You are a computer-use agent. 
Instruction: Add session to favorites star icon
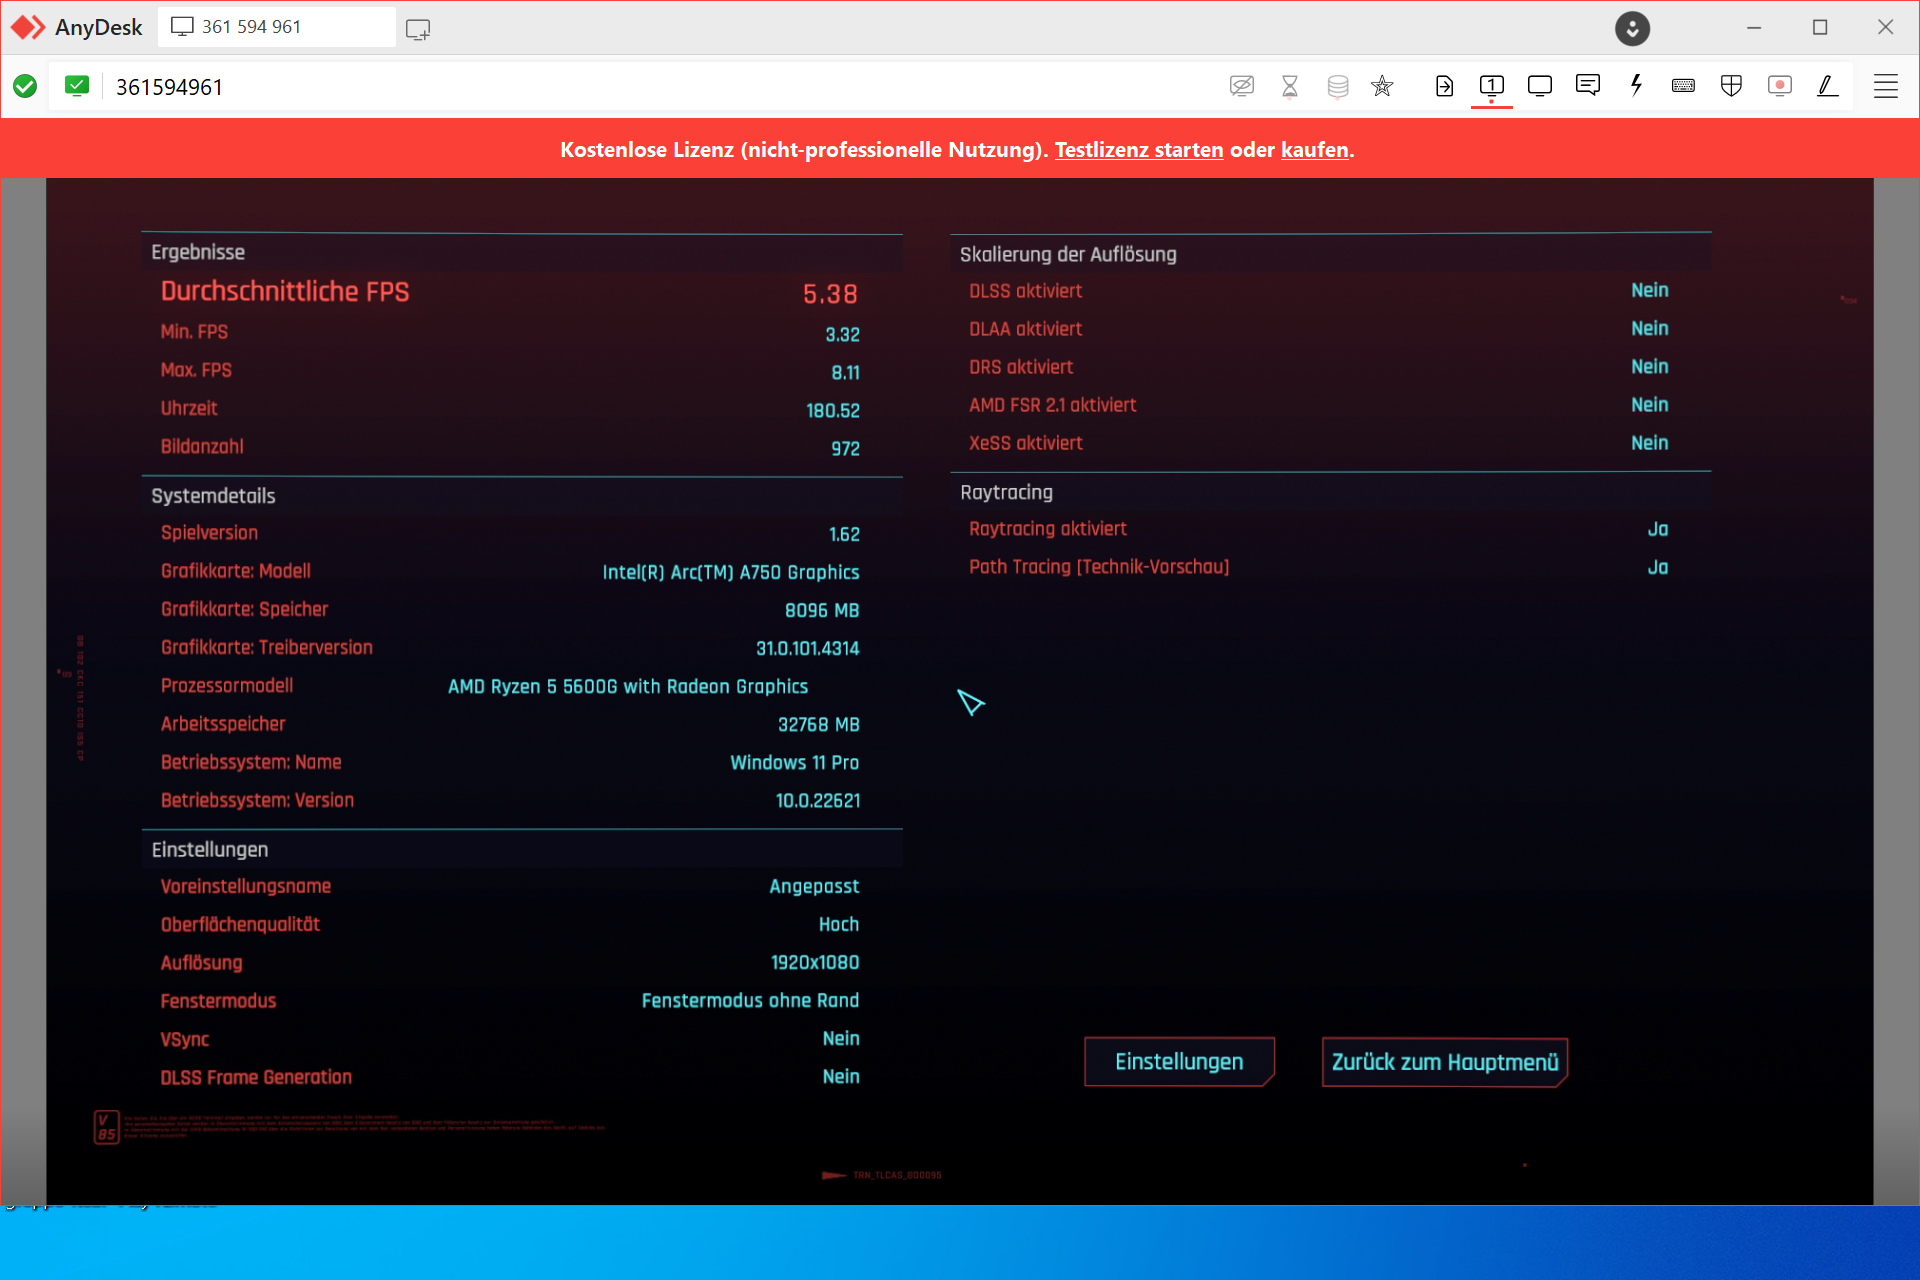1382,86
